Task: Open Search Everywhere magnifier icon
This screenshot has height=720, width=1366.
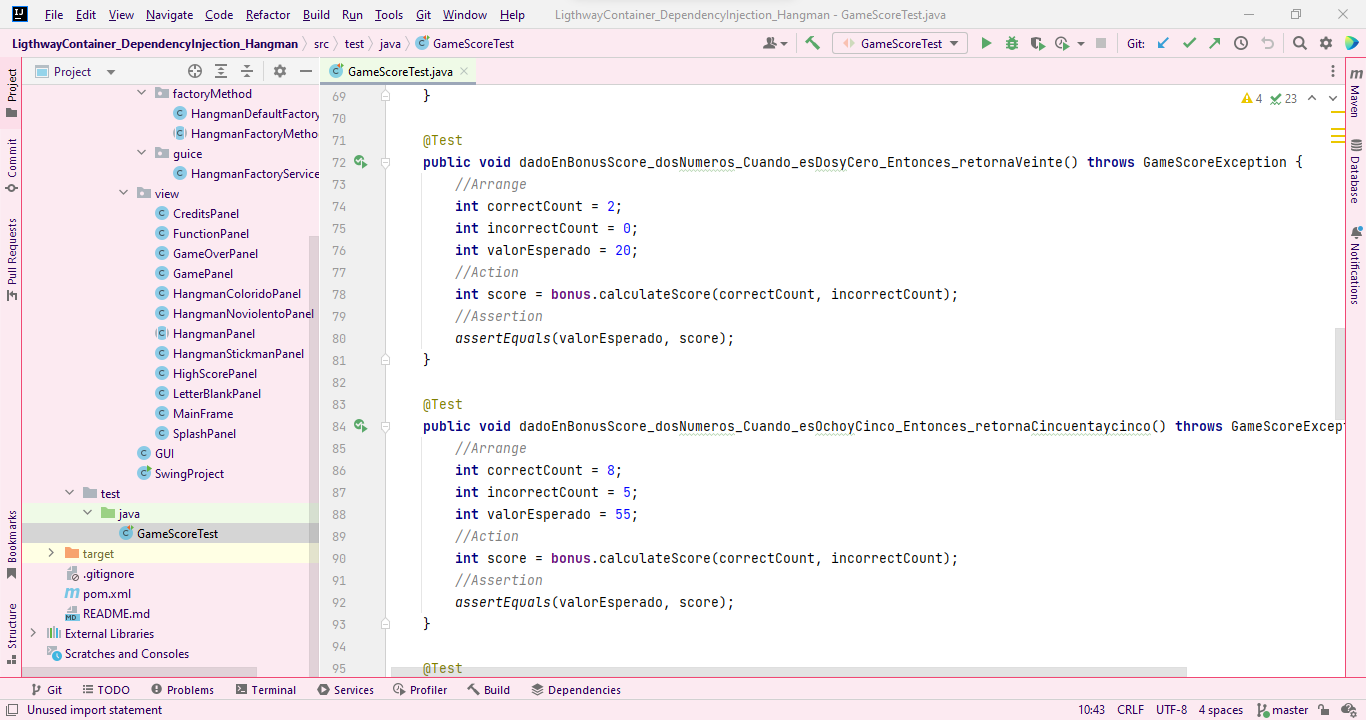Action: [x=1297, y=43]
